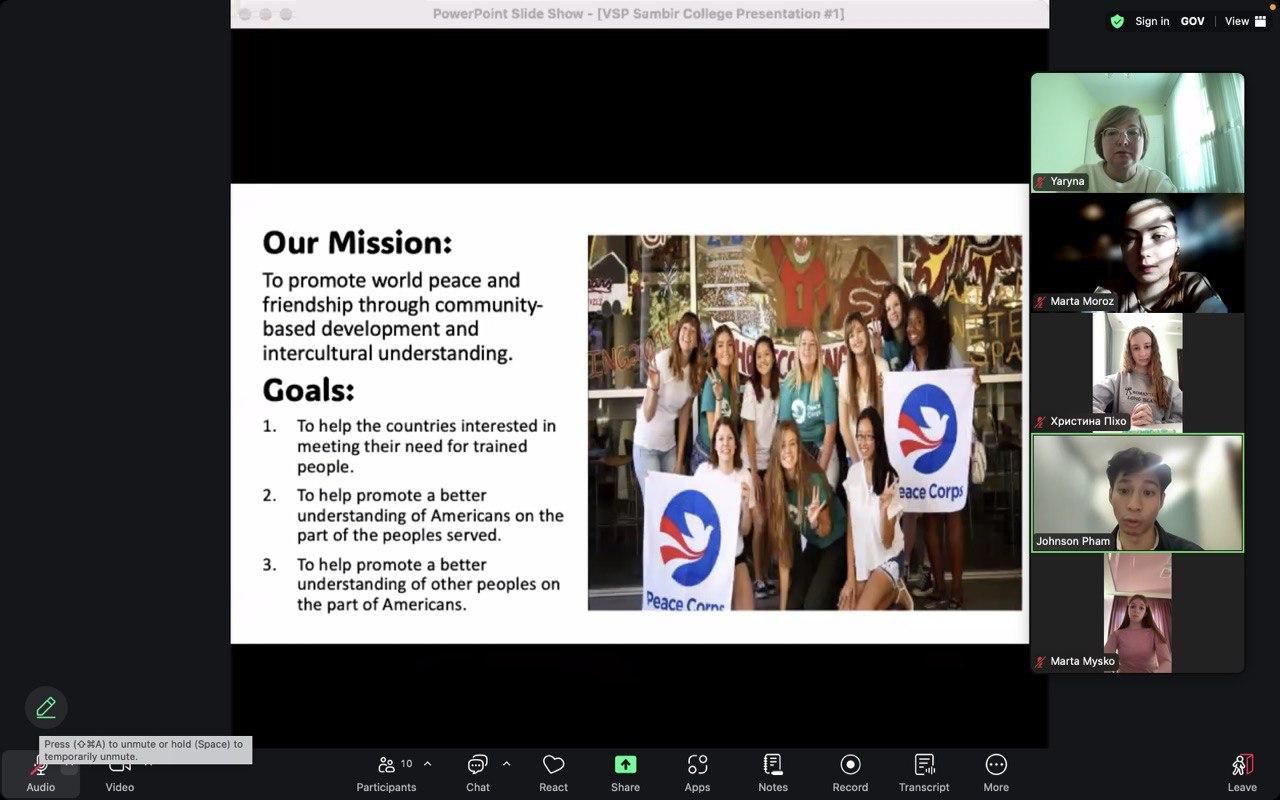Viewport: 1280px width, 800px height.
Task: Click the Yaryna name label
Action: (1067, 181)
